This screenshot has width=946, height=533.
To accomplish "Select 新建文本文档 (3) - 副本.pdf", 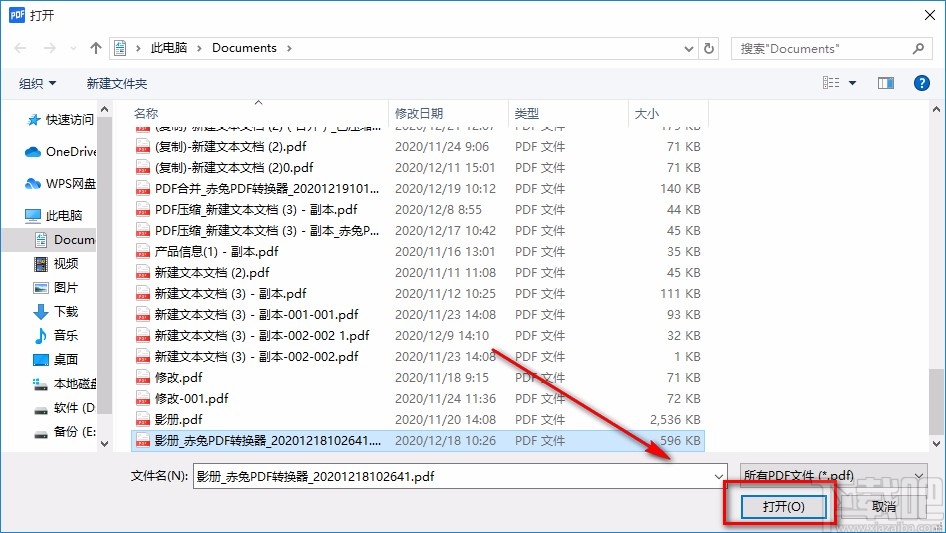I will (417, 293).
